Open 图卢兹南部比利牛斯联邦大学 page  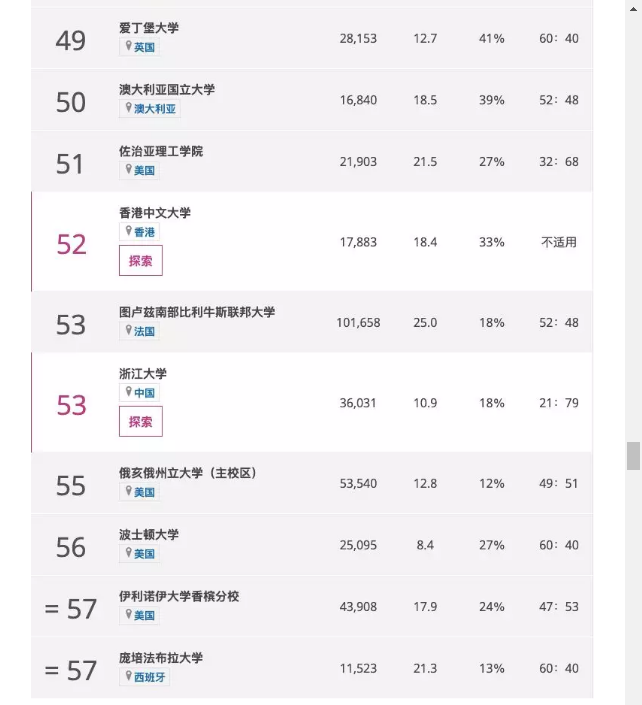click(x=197, y=312)
